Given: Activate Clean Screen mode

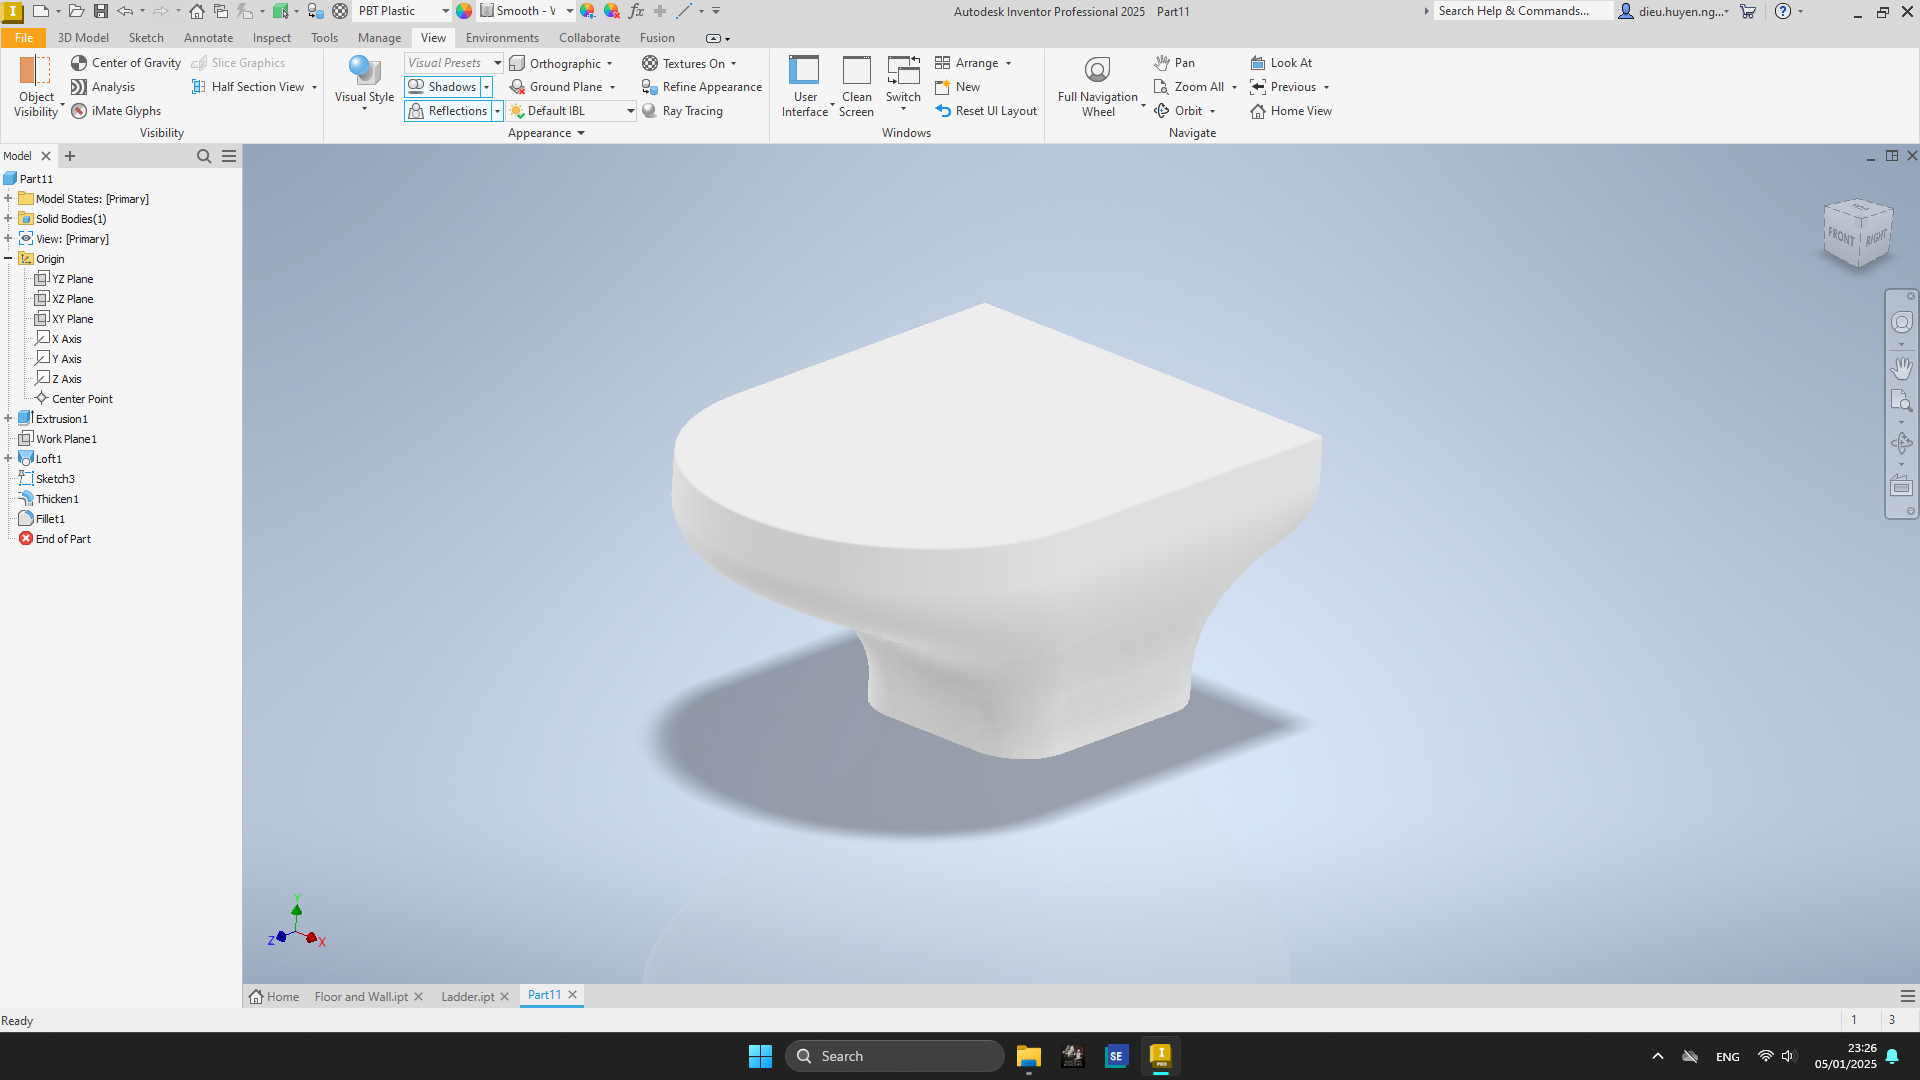Looking at the screenshot, I should click(x=857, y=87).
